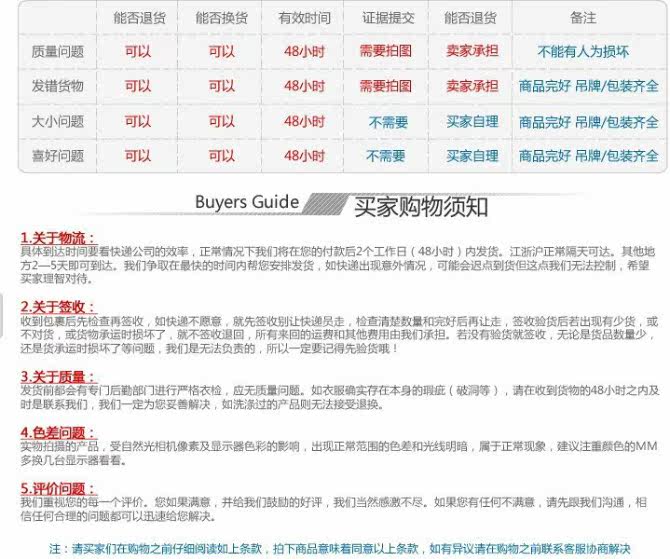Select the 喜好问题 row label

[58, 156]
